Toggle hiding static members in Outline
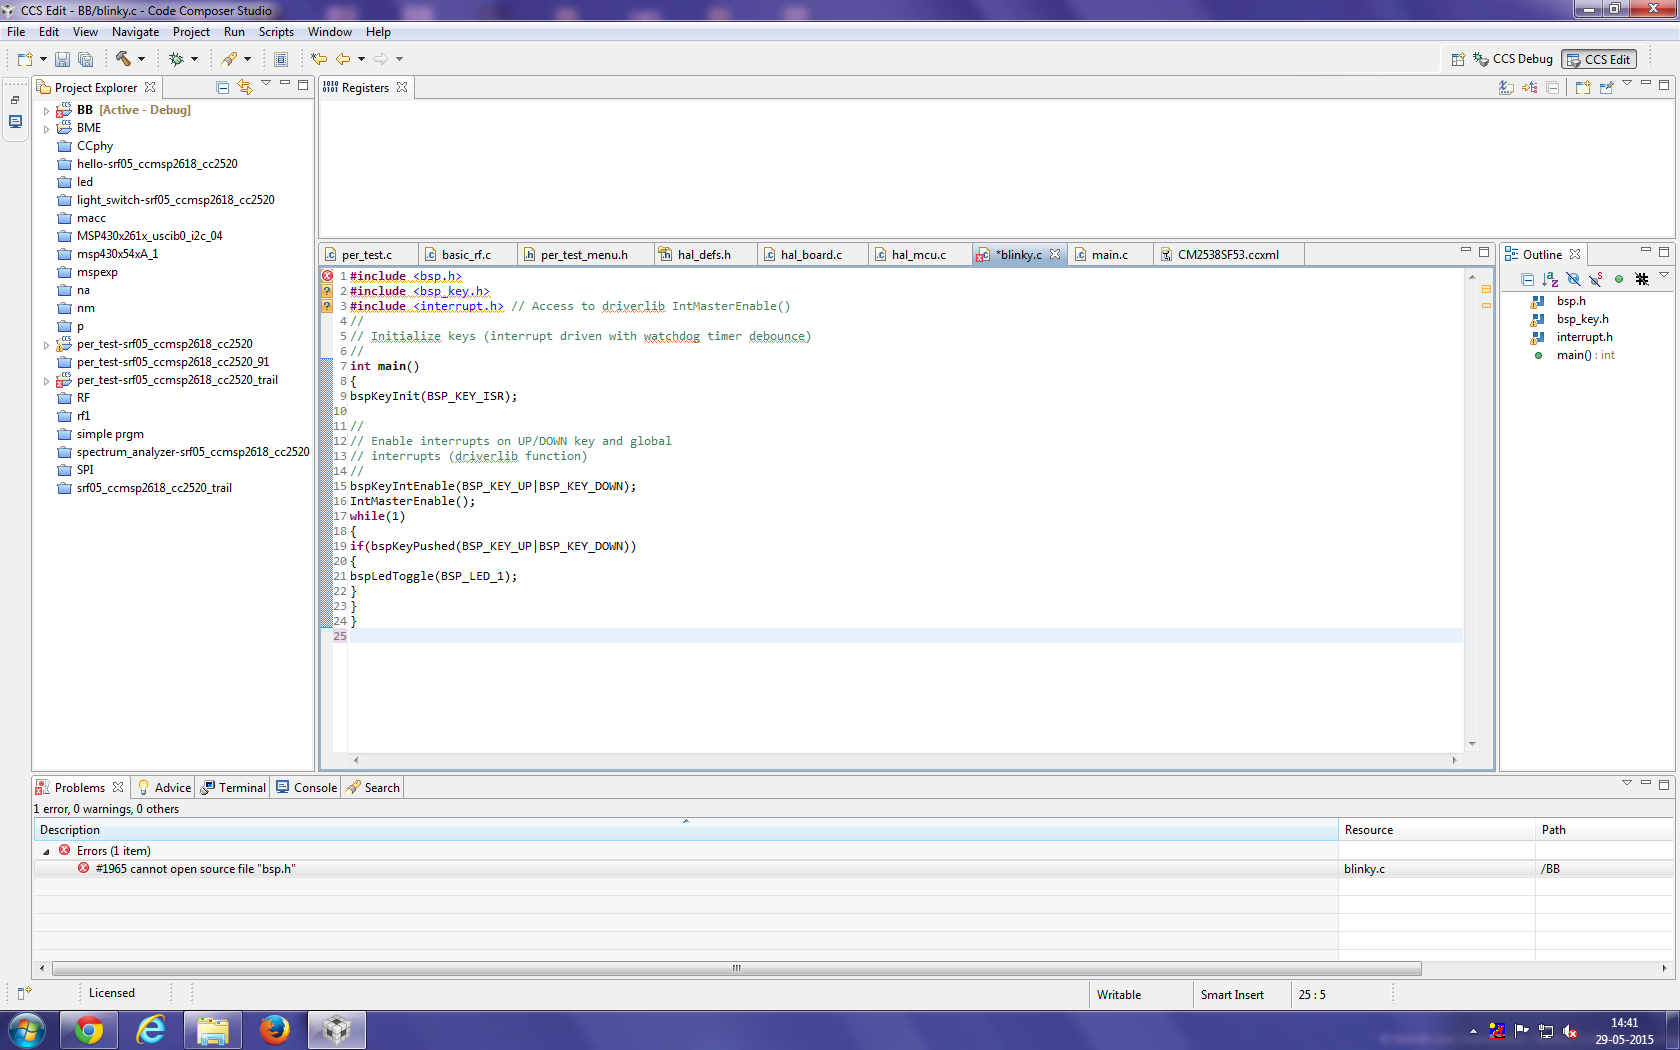Viewport: 1680px width, 1050px height. tap(1595, 280)
